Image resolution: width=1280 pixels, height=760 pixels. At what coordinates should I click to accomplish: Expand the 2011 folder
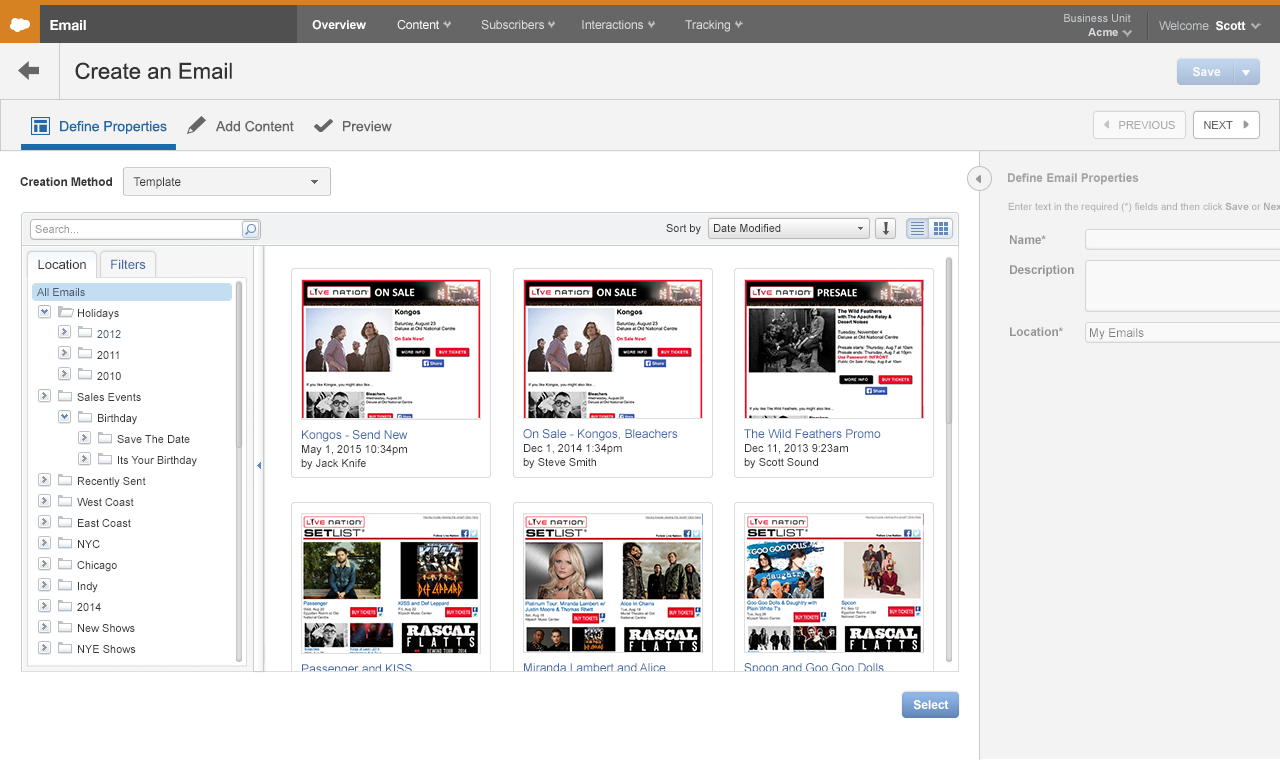[64, 354]
